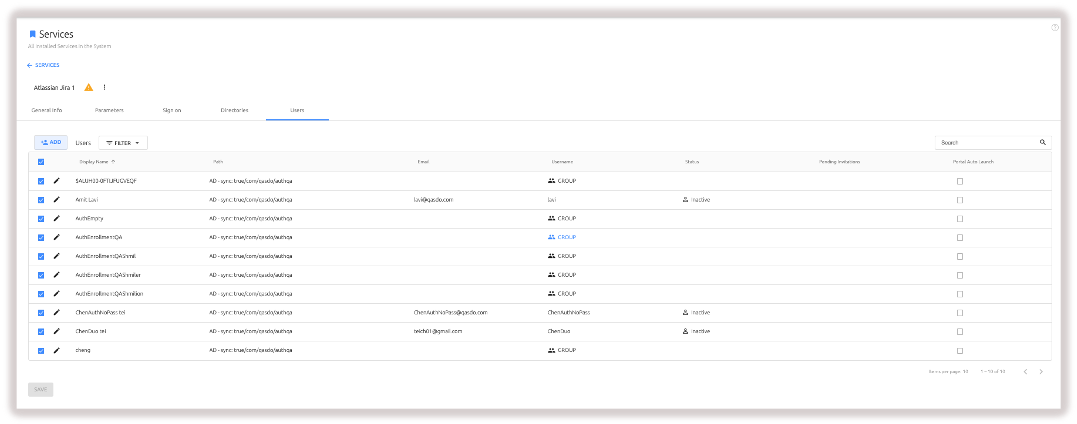Click the Amit Lavi display name
The height and width of the screenshot is (424, 1077).
coord(87,199)
